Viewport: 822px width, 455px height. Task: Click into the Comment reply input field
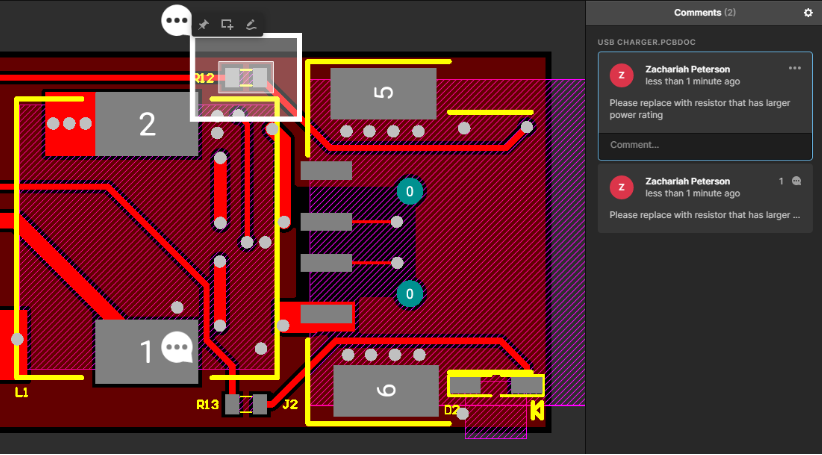[705, 145]
